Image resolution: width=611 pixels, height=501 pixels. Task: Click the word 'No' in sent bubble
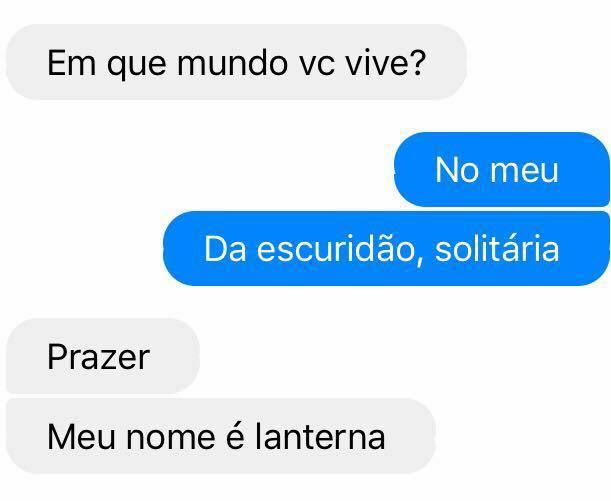[457, 169]
